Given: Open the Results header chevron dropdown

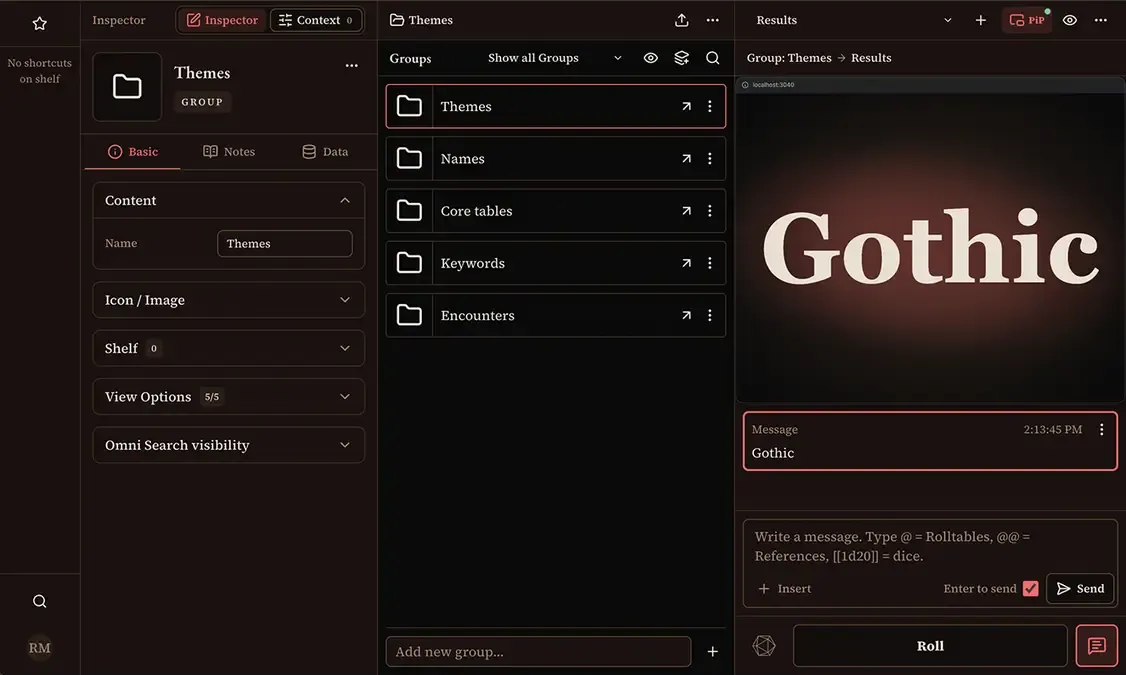Looking at the screenshot, I should tap(947, 20).
